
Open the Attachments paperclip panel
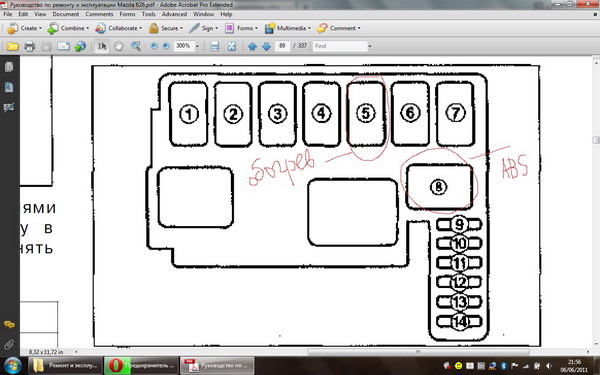click(x=9, y=344)
